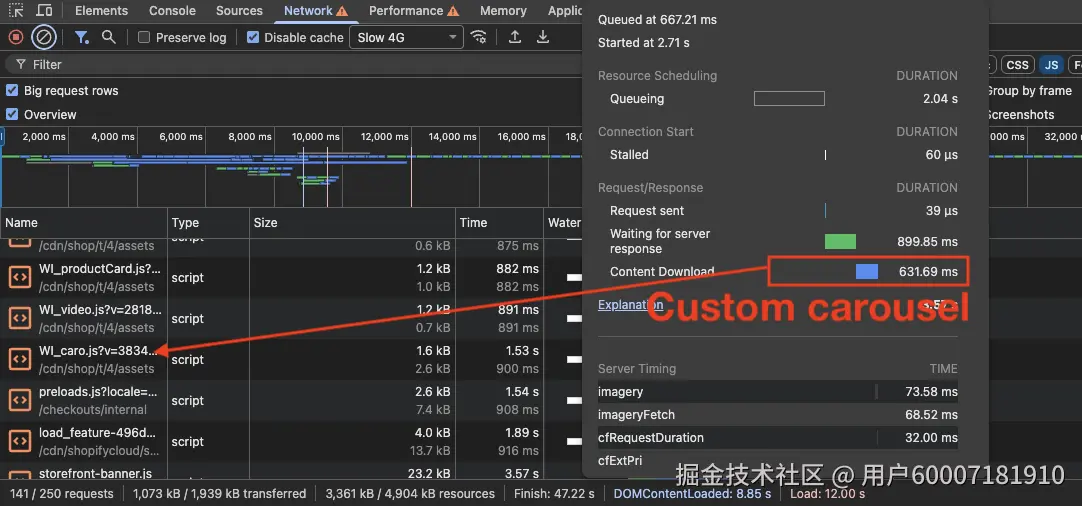Image resolution: width=1082 pixels, height=506 pixels.
Task: Clear the network log
Action: coord(44,37)
